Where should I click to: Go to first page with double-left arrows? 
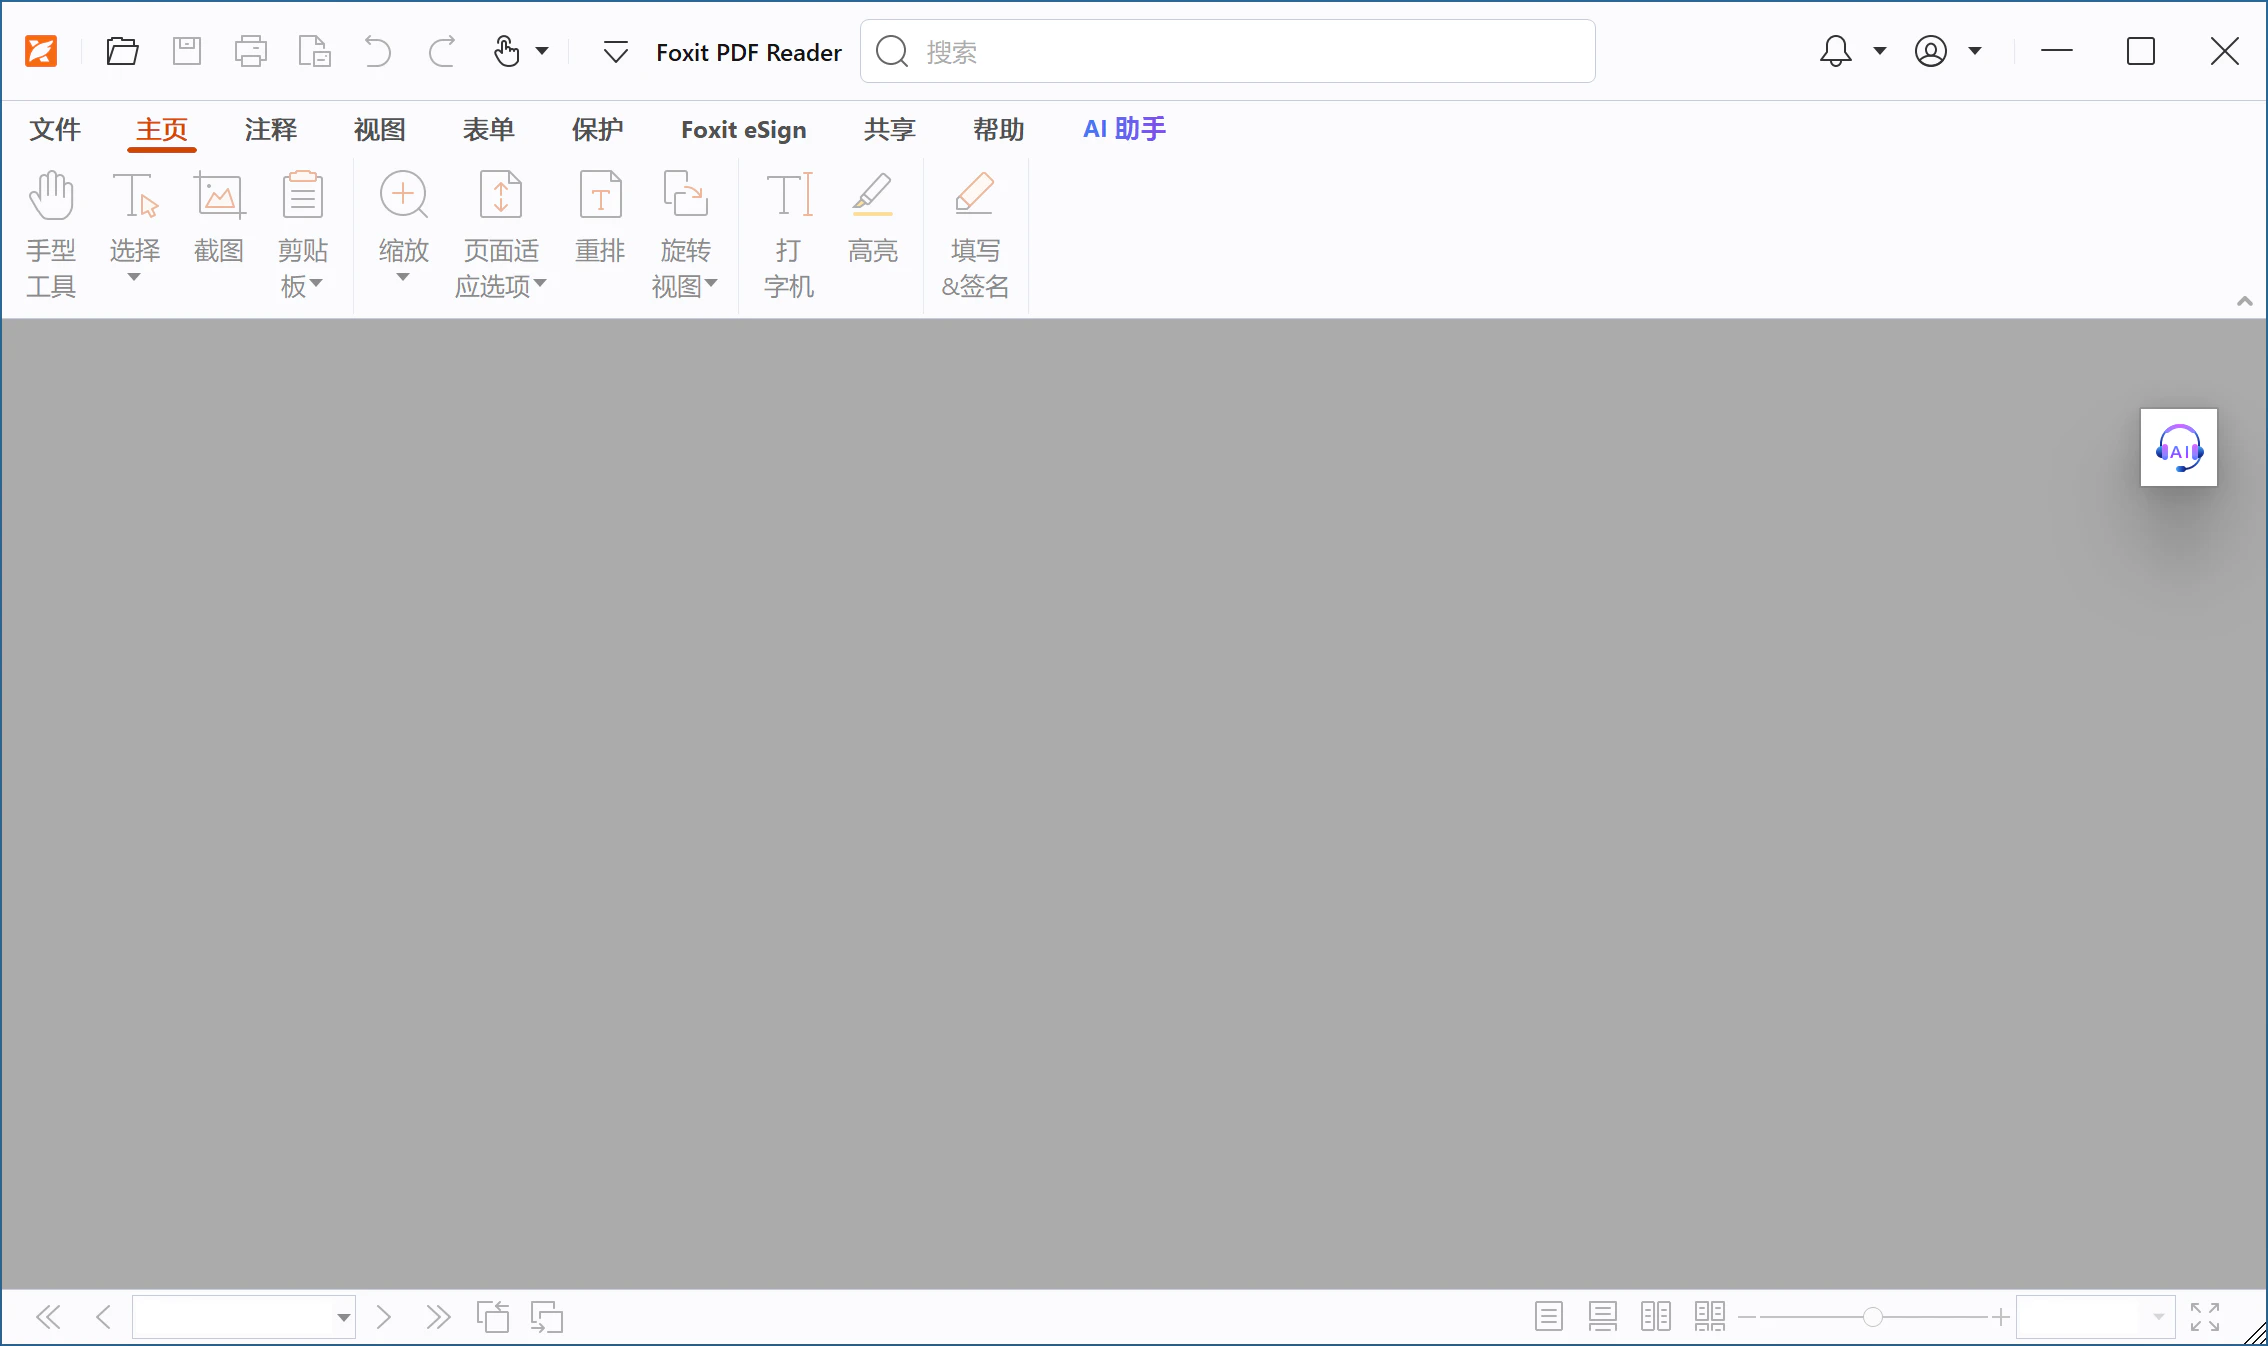48,1317
